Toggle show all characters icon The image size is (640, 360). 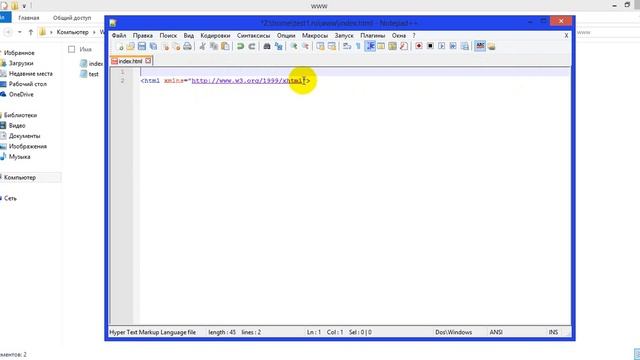pyautogui.click(x=358, y=47)
